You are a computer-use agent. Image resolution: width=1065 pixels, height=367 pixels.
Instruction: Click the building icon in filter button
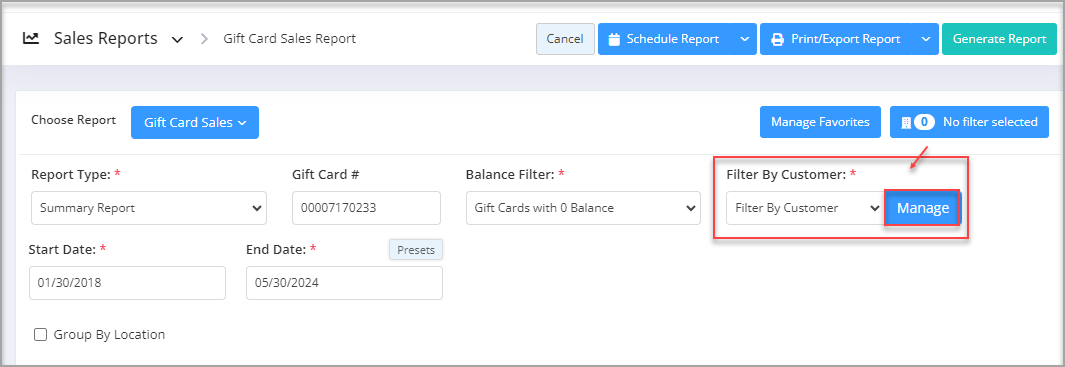pos(905,122)
